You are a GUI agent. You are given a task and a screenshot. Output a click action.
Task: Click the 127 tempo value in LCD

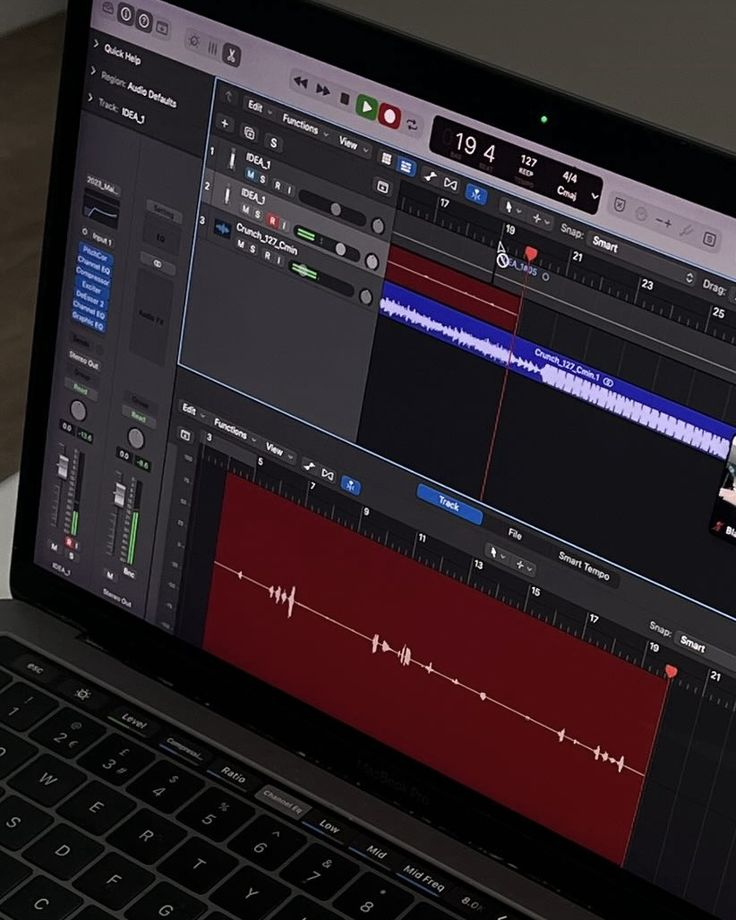click(528, 160)
